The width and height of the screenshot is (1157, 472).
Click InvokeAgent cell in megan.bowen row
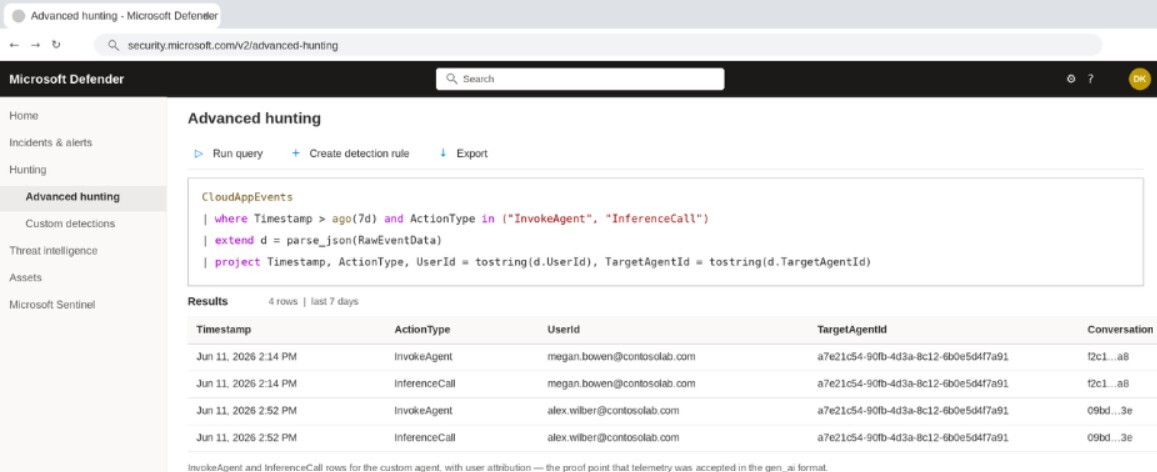click(x=423, y=357)
